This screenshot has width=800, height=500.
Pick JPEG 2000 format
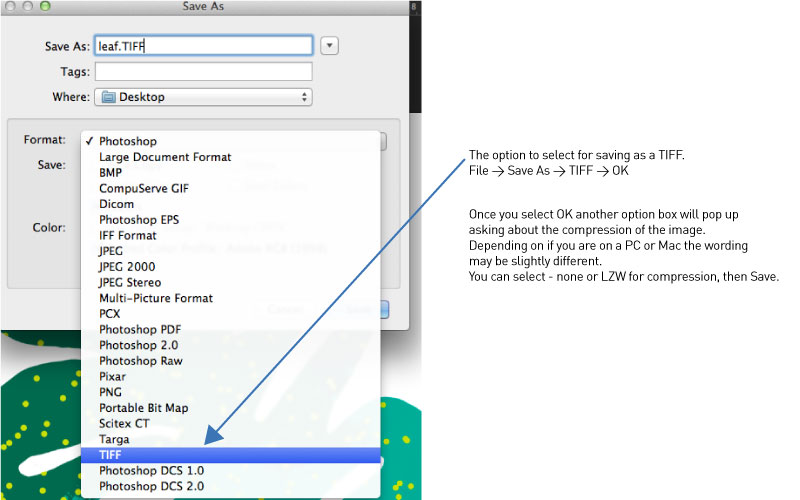click(x=231, y=267)
